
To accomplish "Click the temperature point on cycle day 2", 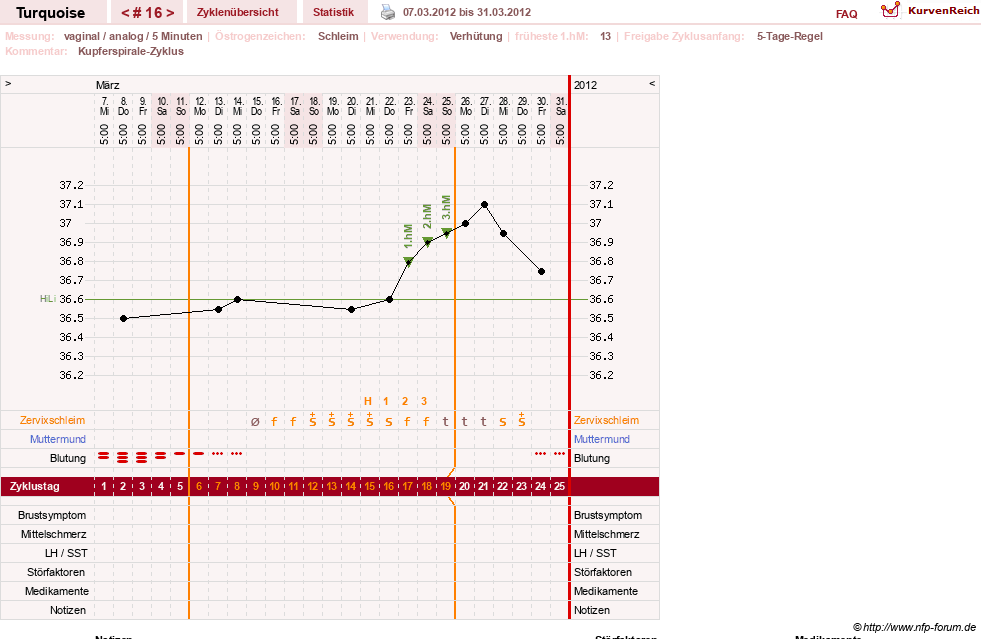I will (123, 319).
